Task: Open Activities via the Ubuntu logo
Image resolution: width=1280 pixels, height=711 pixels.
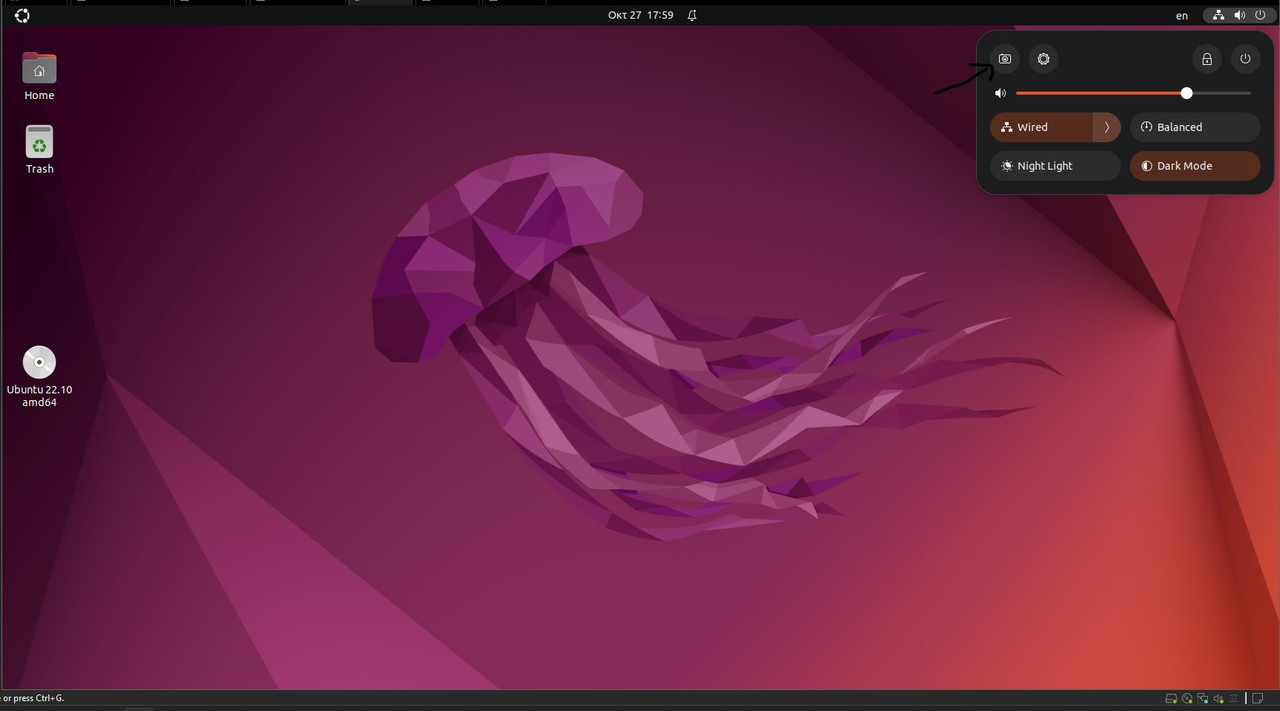Action: point(22,15)
